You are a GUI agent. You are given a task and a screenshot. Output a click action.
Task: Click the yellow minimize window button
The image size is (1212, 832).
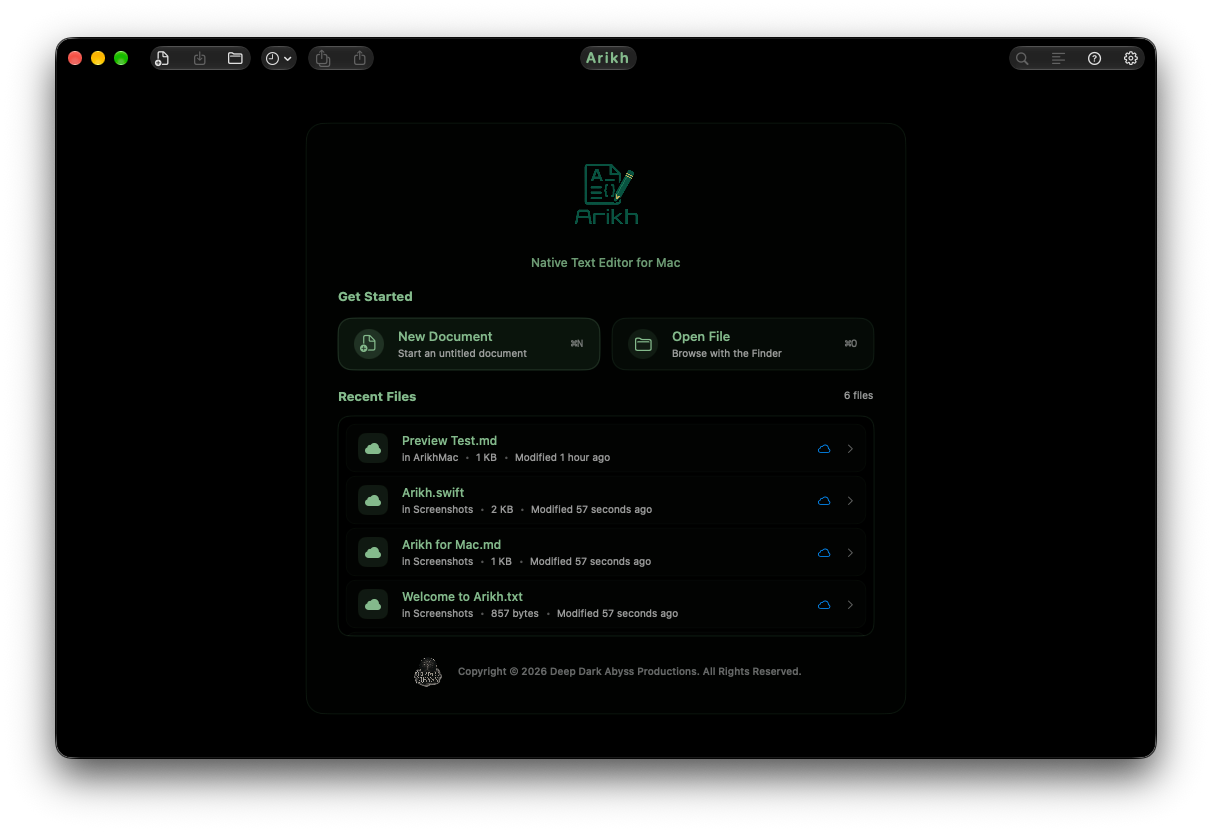point(98,58)
